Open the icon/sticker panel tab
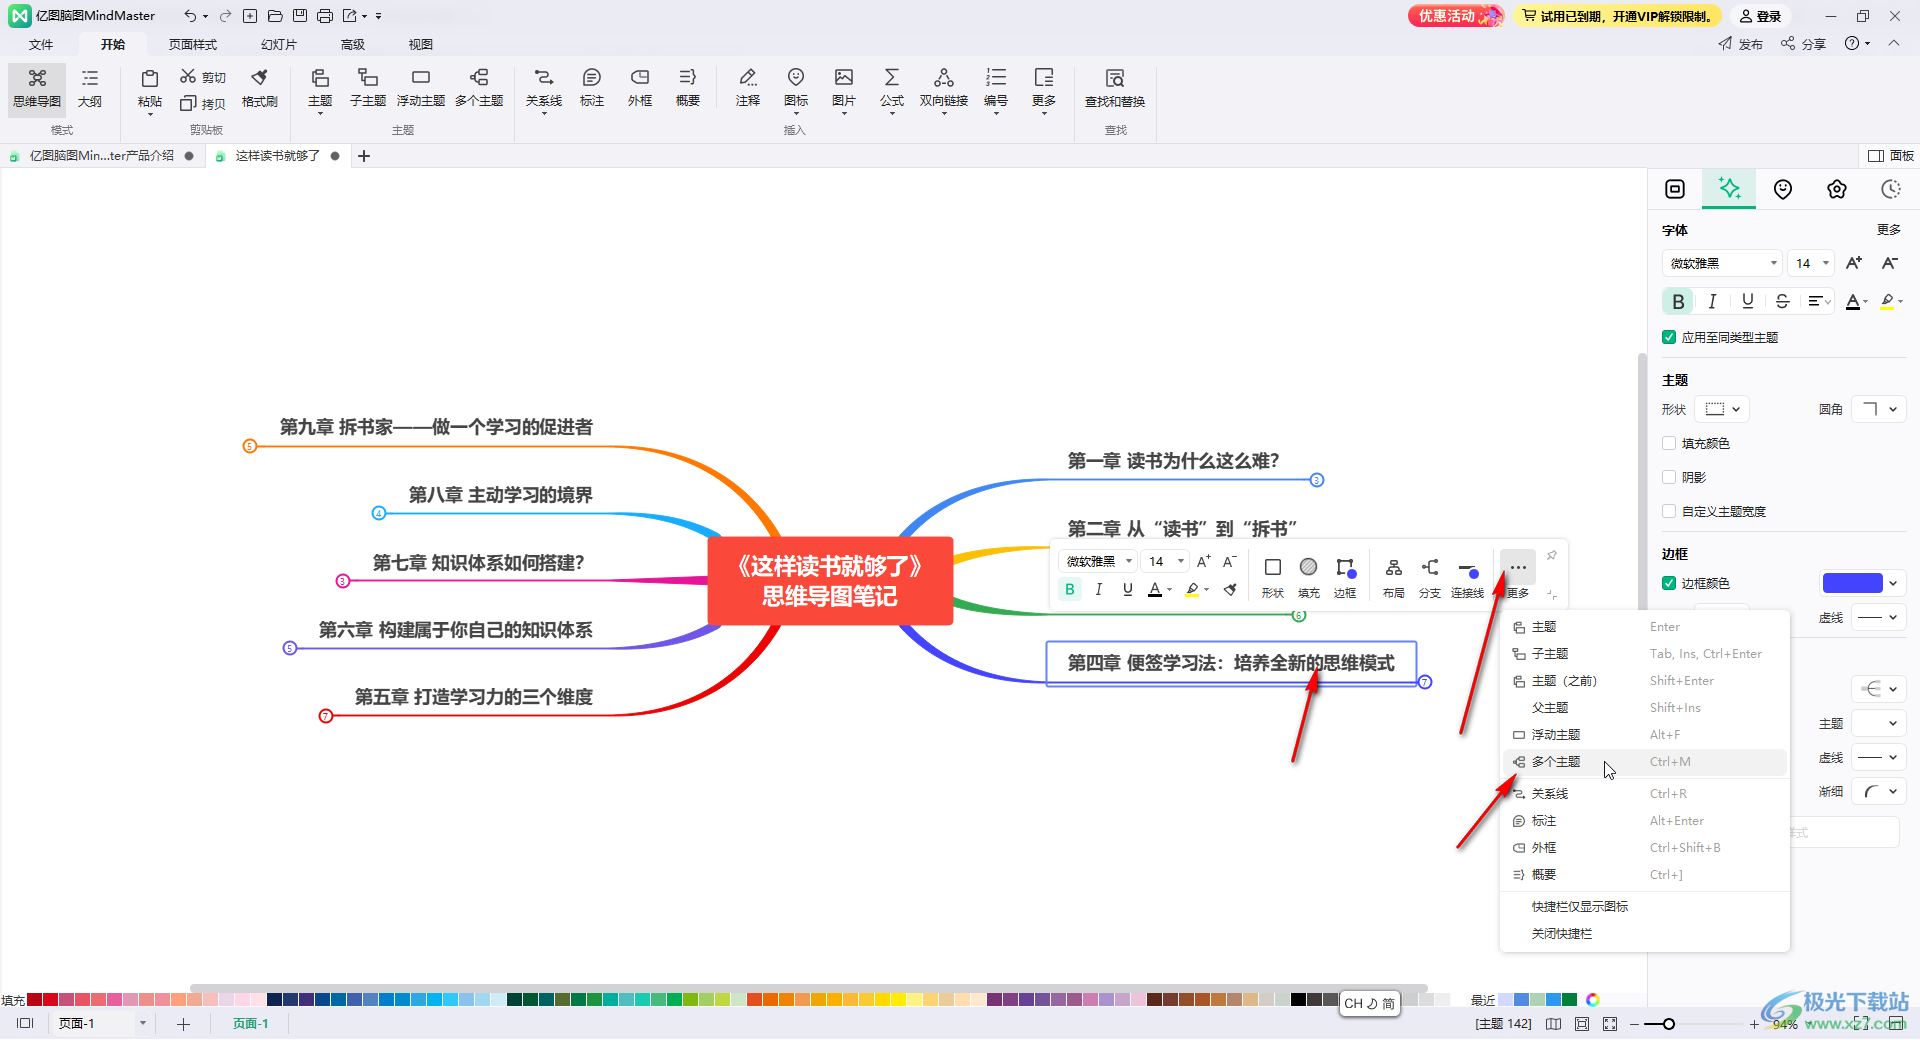 click(x=1783, y=189)
